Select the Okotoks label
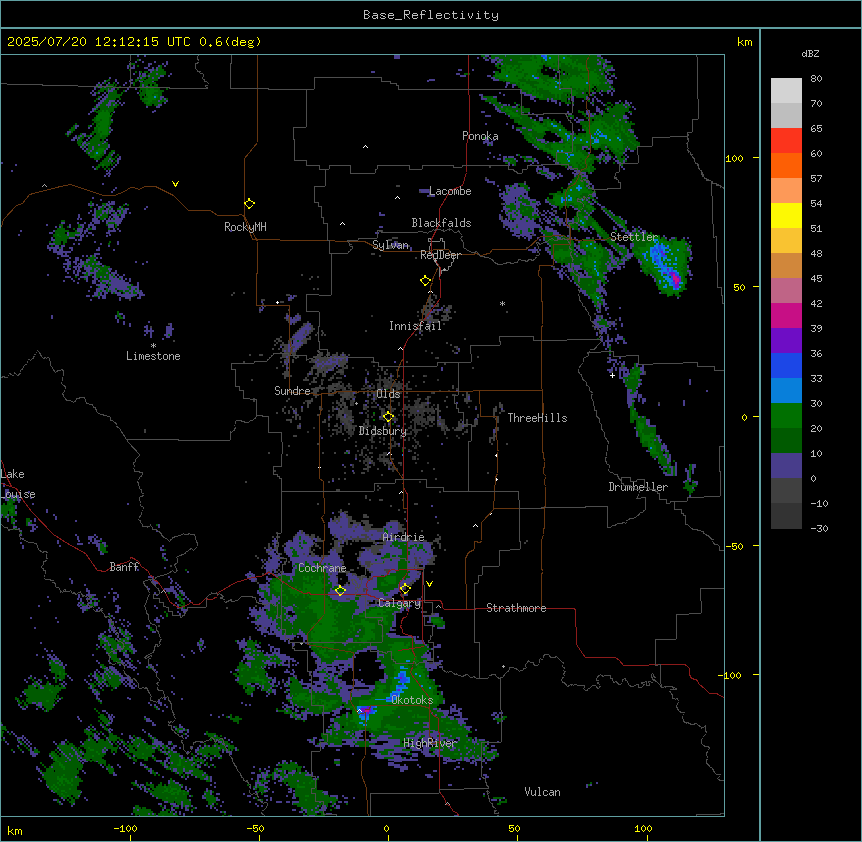This screenshot has height=842, width=862. pyautogui.click(x=412, y=700)
